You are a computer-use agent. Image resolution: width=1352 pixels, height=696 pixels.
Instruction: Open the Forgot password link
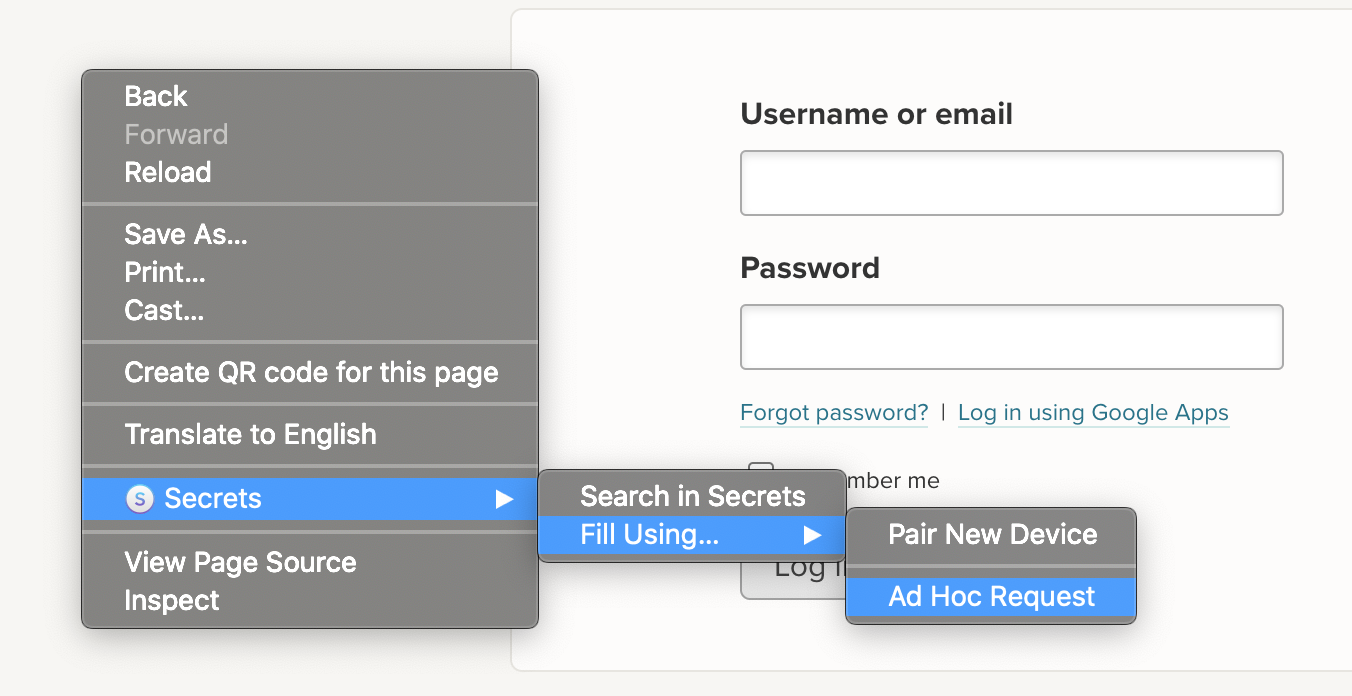coord(834,413)
